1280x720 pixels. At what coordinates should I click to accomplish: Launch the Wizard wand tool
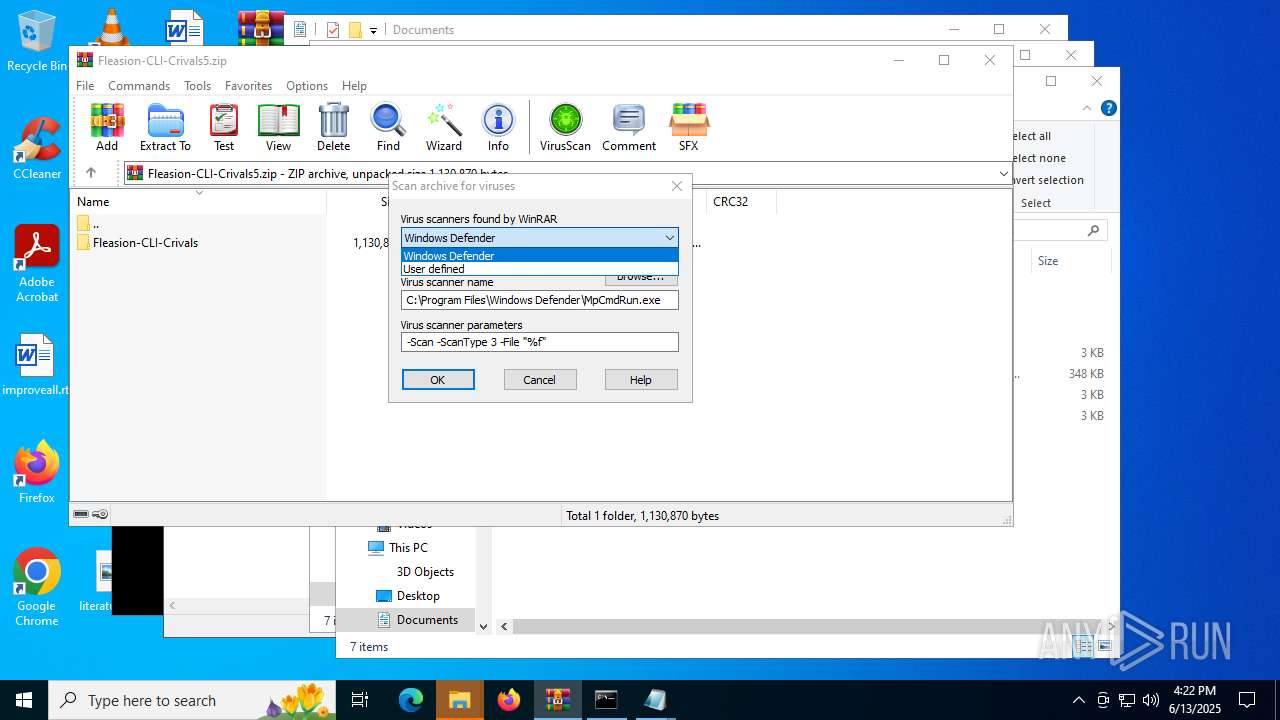443,127
